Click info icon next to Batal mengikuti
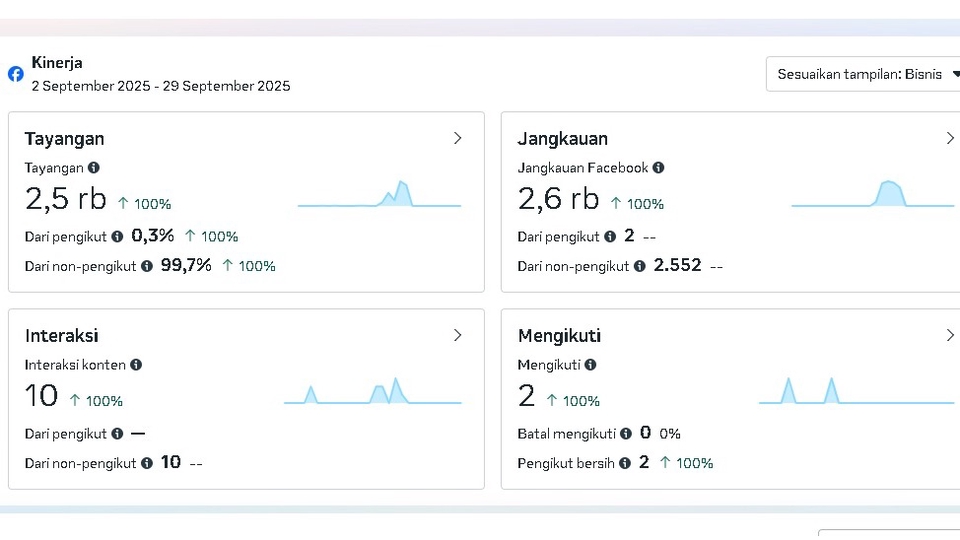The width and height of the screenshot is (960, 540). pos(626,434)
